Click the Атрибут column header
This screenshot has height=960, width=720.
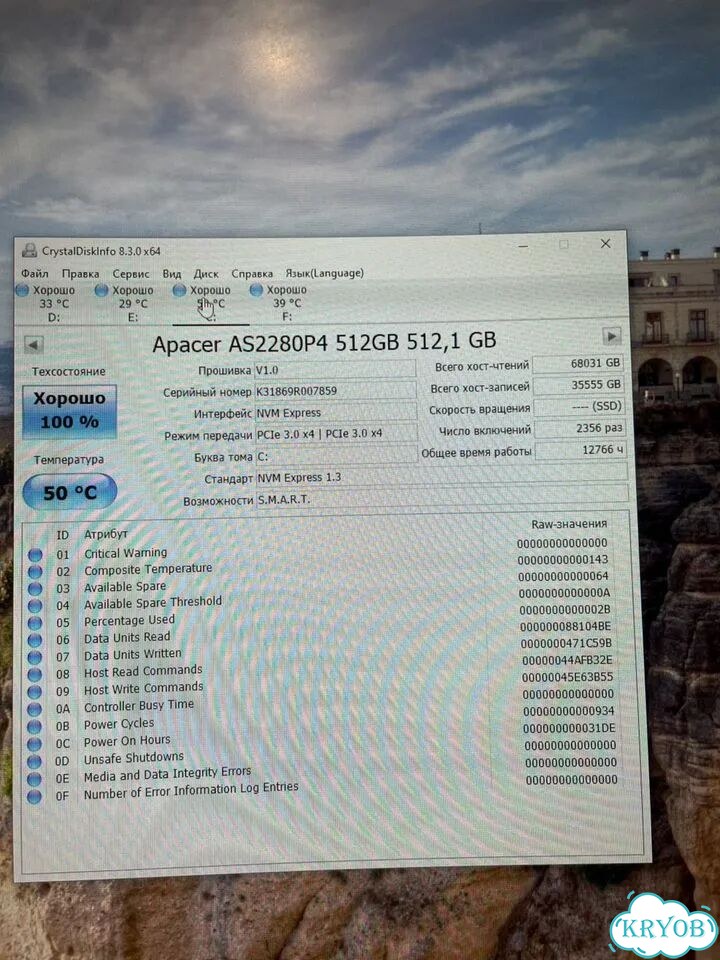click(x=105, y=534)
